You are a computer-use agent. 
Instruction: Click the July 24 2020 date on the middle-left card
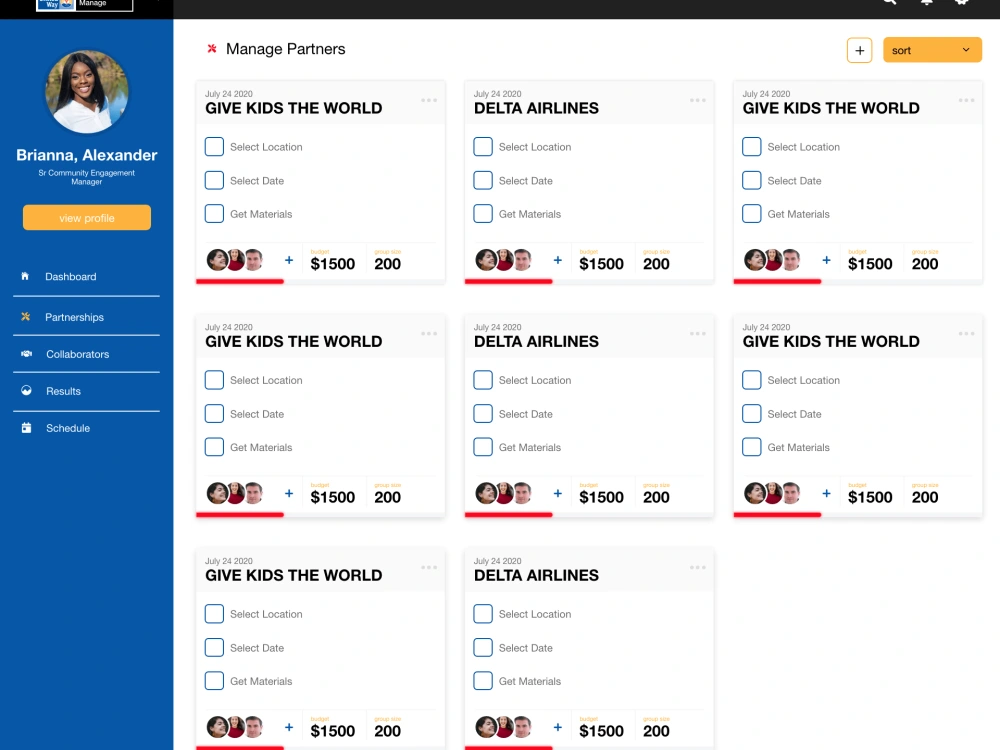[x=228, y=327]
